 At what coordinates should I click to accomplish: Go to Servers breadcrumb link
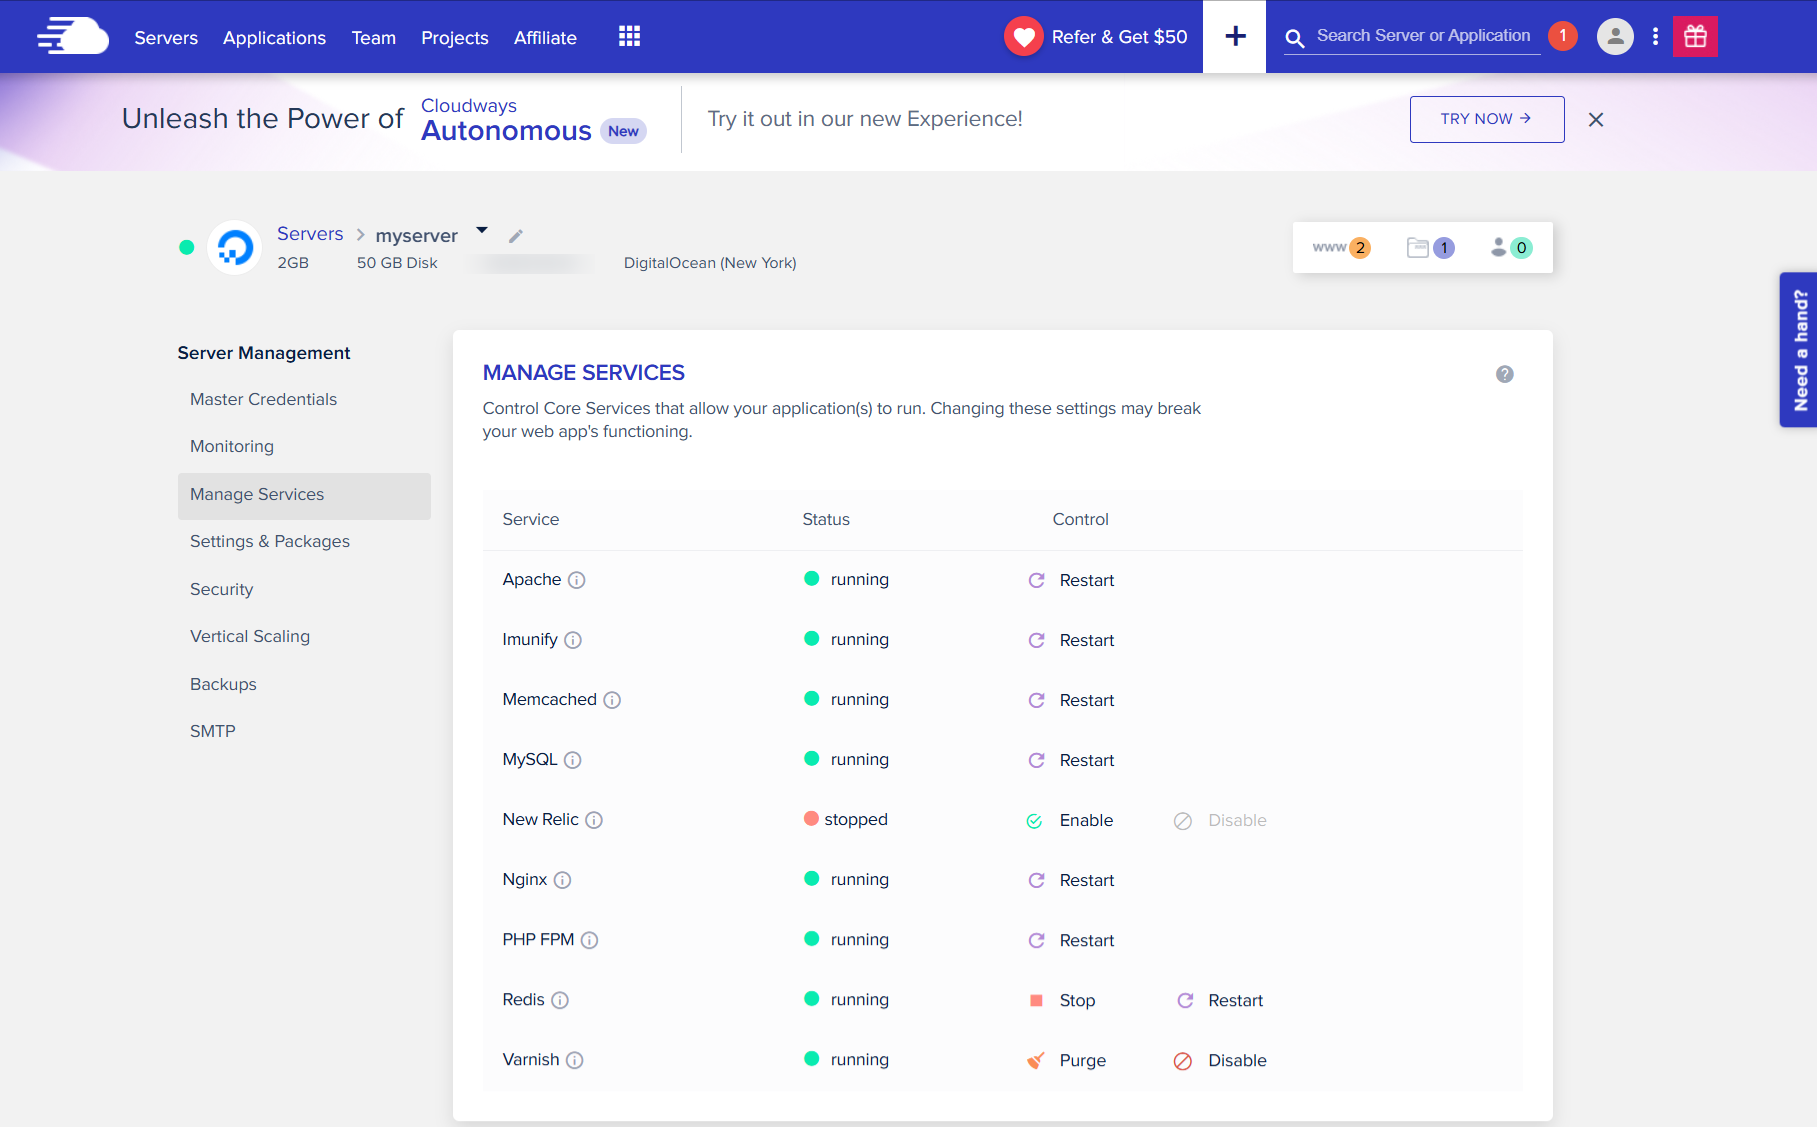tap(310, 234)
